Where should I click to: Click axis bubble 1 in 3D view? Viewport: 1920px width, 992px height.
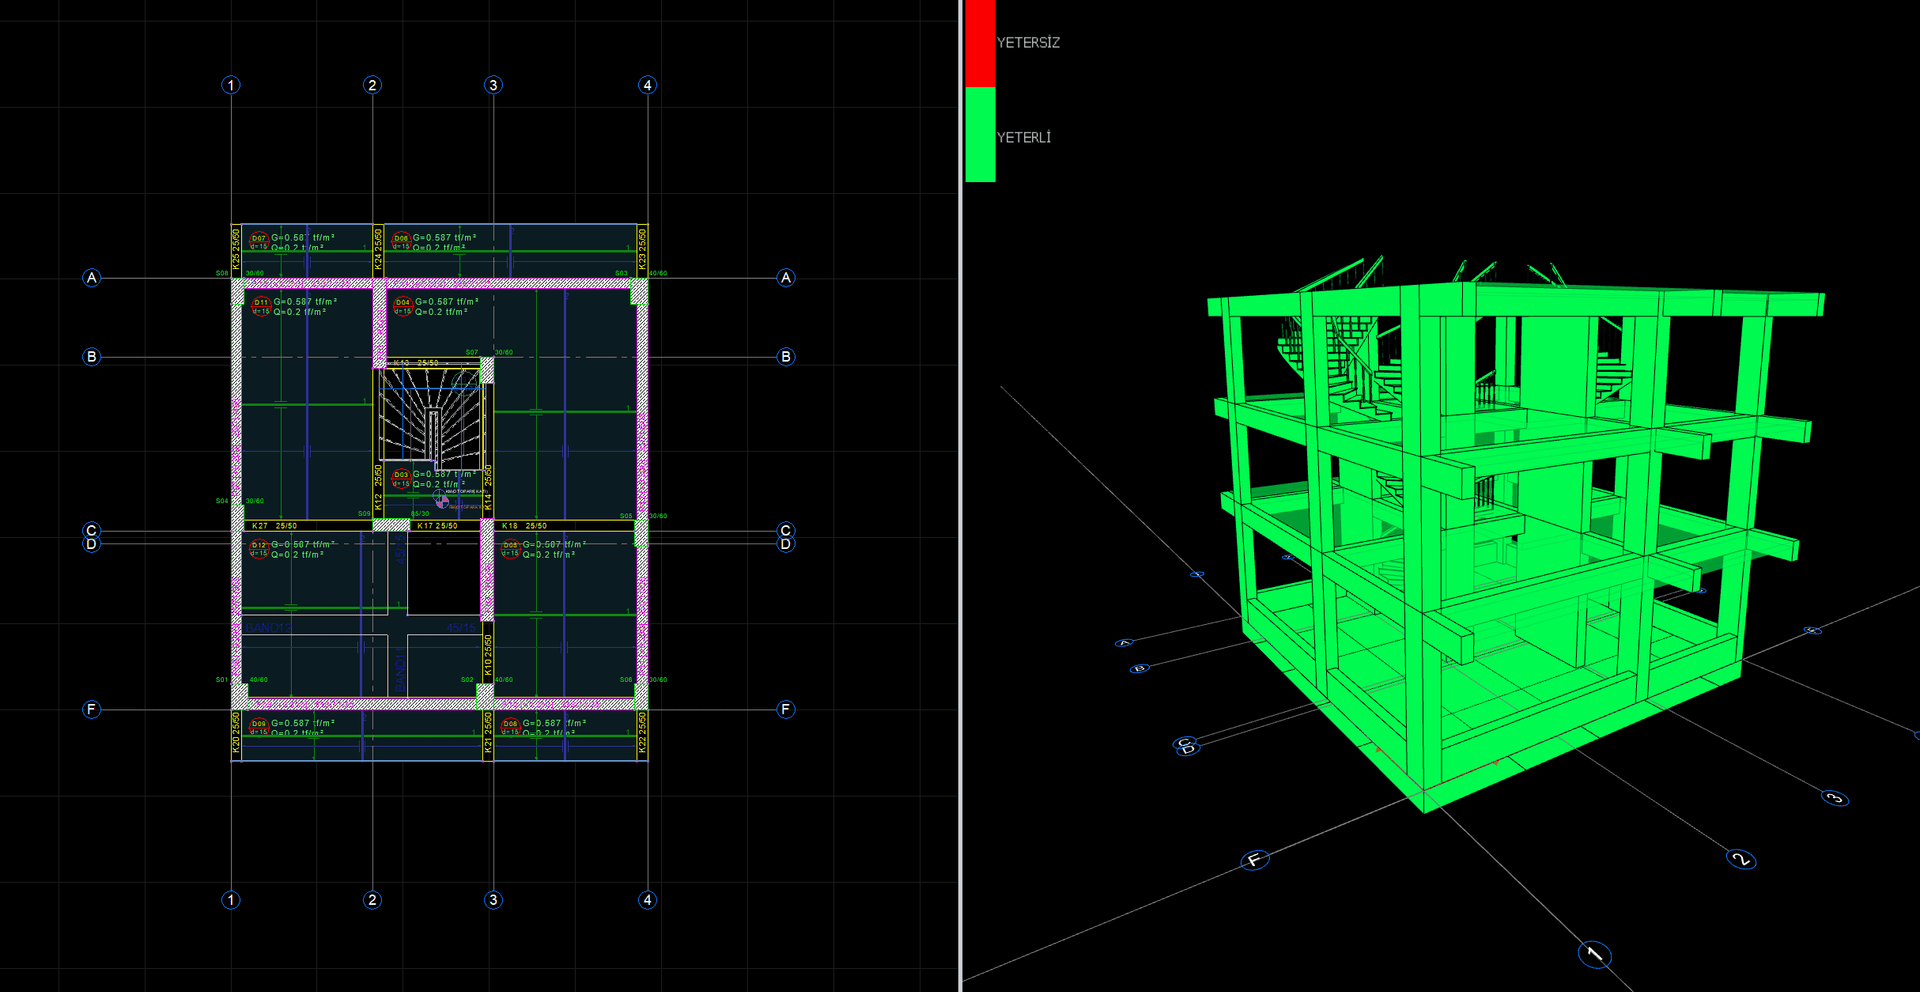pos(1595,955)
